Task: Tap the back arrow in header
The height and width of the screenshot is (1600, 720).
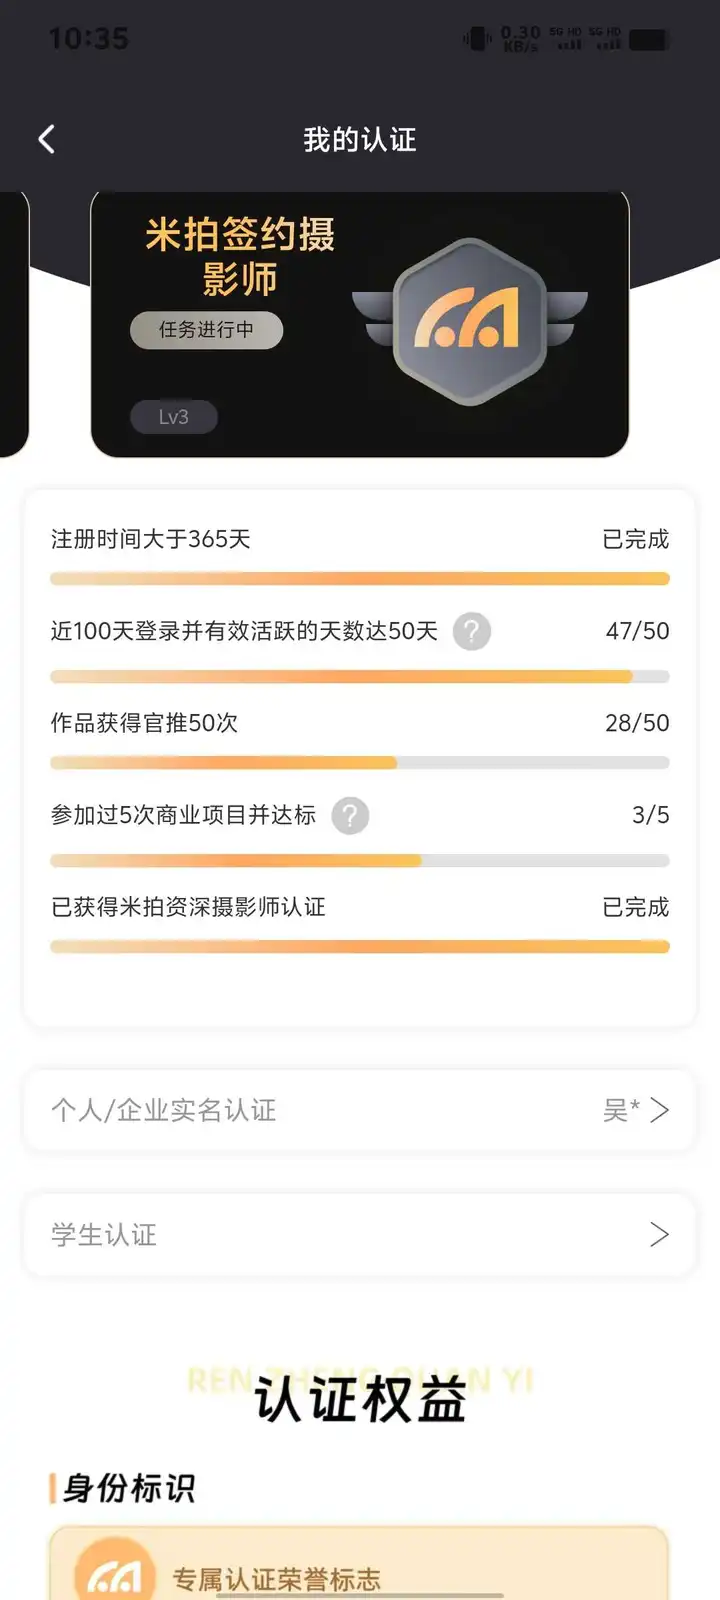Action: tap(46, 139)
